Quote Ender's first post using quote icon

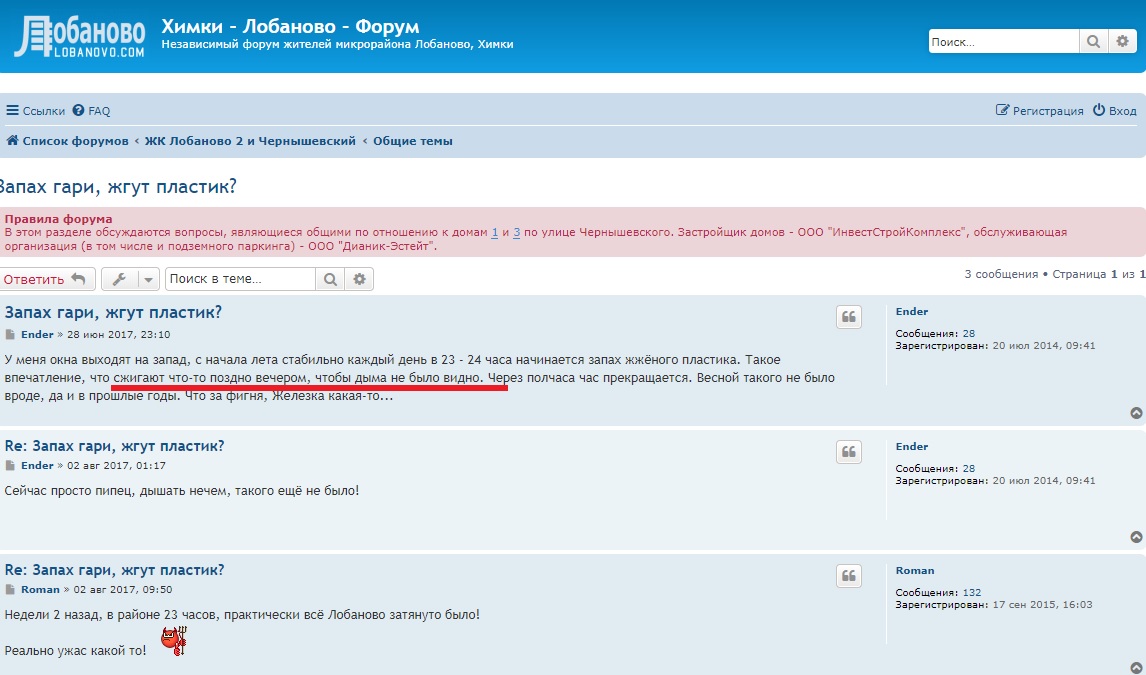coord(849,318)
